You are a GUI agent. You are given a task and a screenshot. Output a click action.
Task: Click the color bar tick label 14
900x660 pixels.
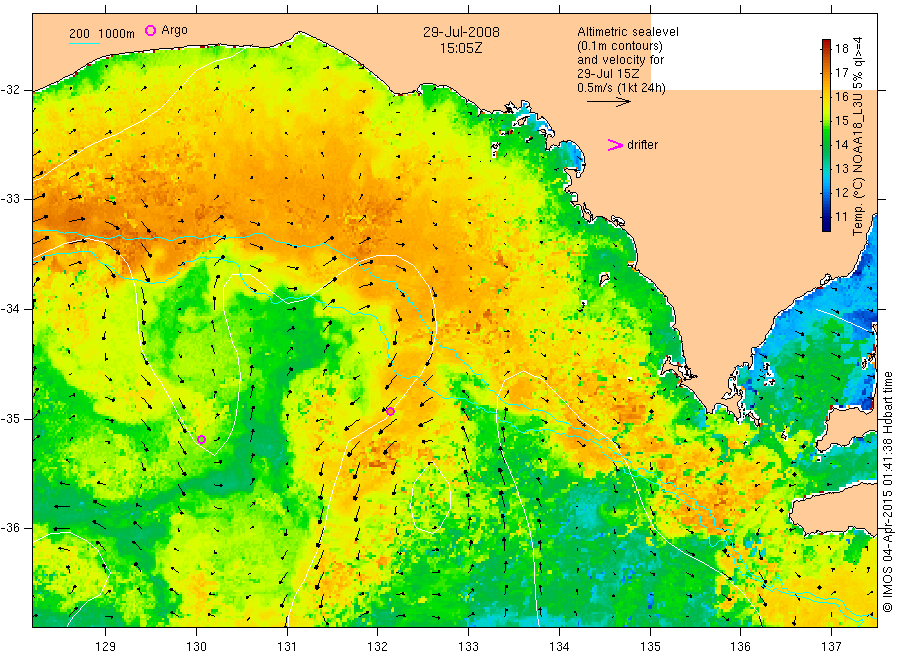click(841, 145)
